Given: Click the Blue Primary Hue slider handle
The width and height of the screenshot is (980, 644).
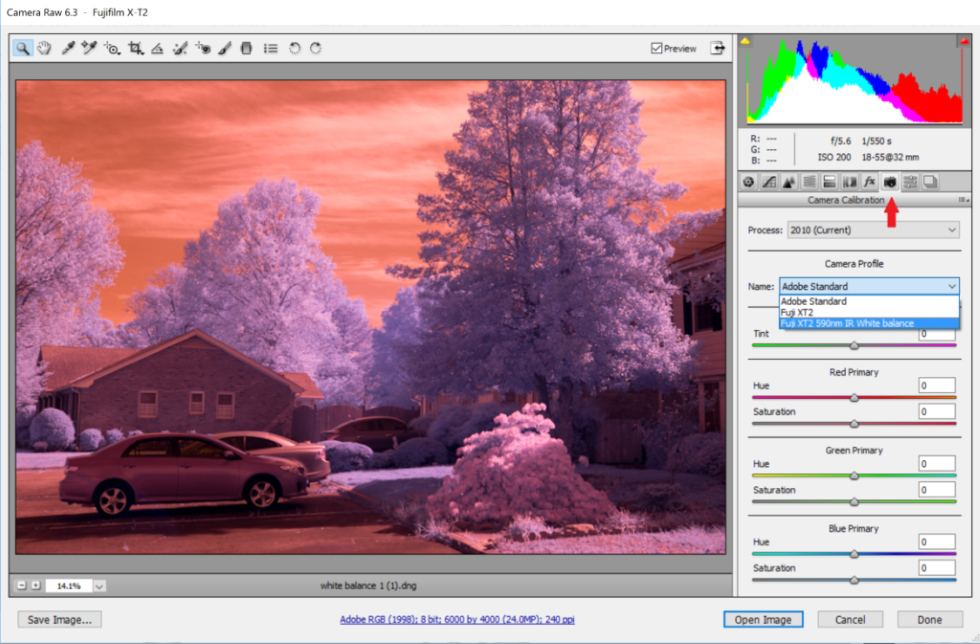Looking at the screenshot, I should click(x=854, y=554).
